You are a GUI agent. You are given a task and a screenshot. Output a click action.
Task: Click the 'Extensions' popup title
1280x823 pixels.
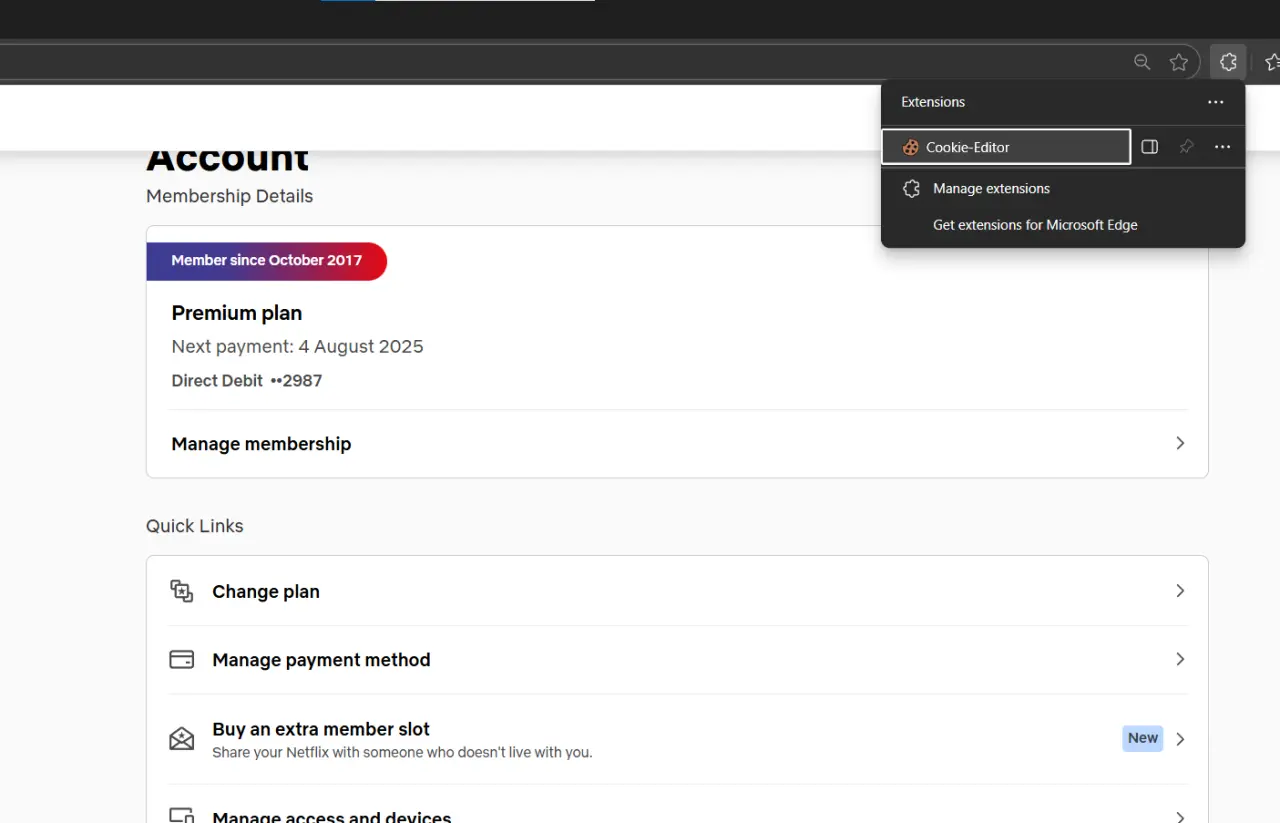click(x=933, y=102)
